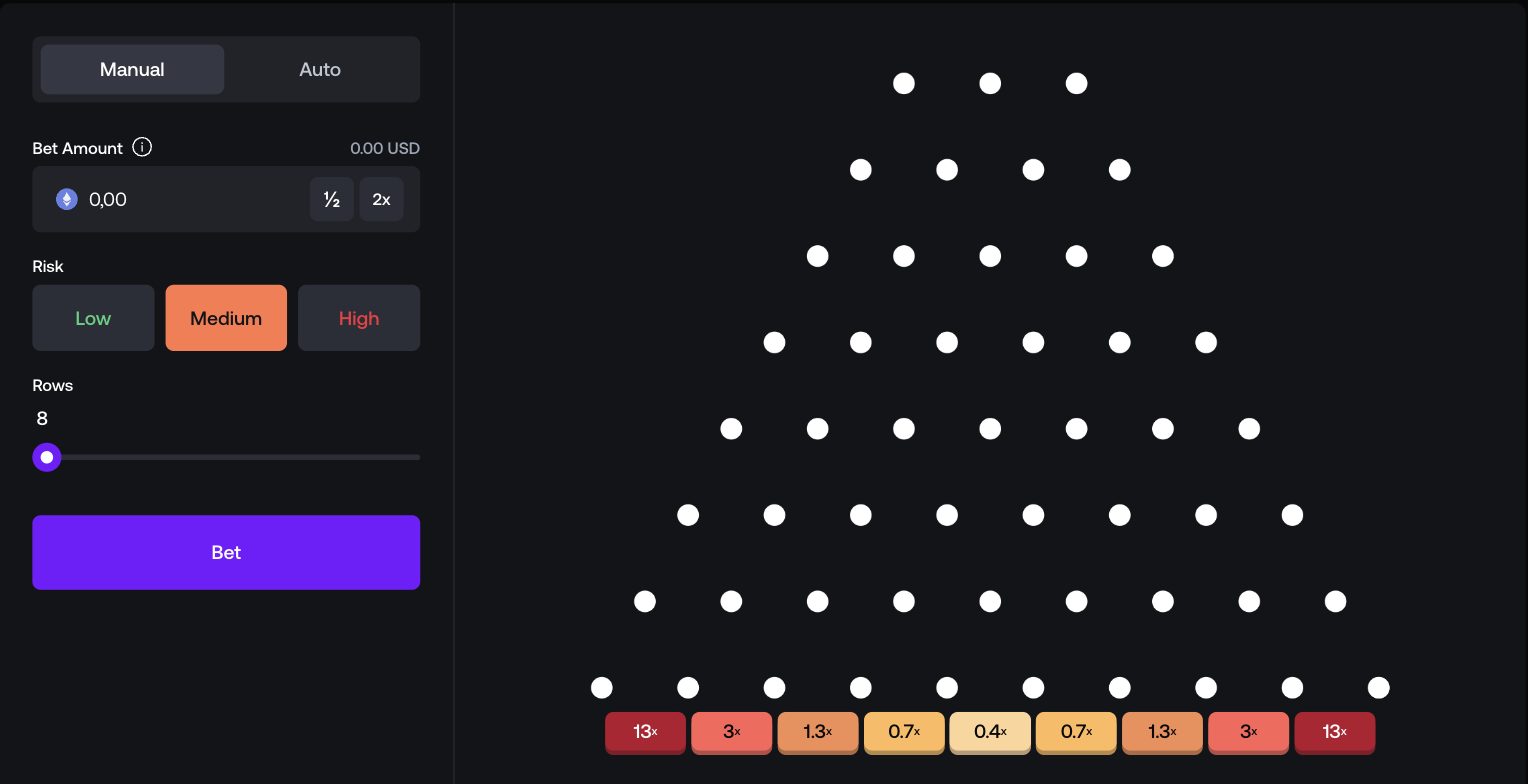The width and height of the screenshot is (1528, 784).
Task: Click the Bet Amount label
Action: pyautogui.click(x=78, y=148)
